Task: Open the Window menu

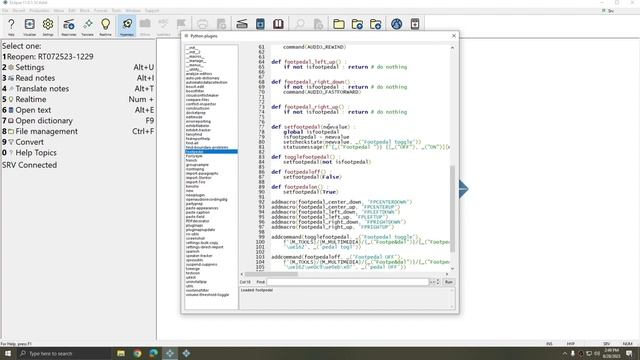Action: tap(133, 11)
